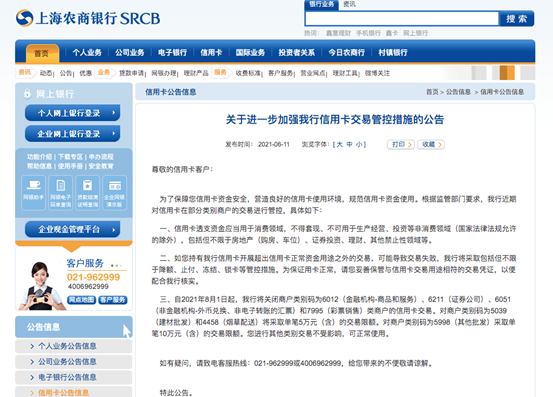Screen dimensions: 553x397
Task: Click 帮助信息 link
Action: [40, 166]
